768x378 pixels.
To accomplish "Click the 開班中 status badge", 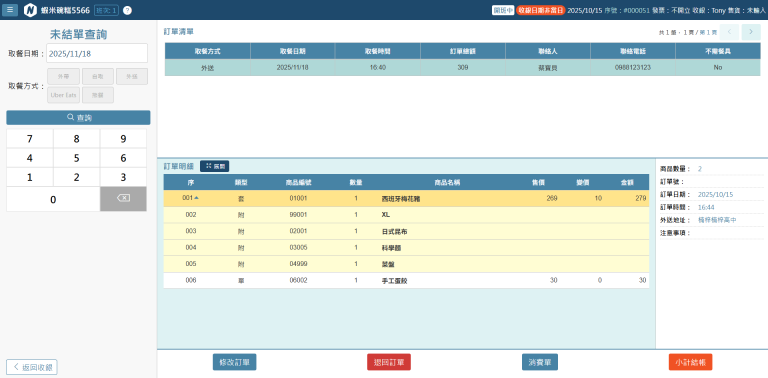I will tap(503, 10).
